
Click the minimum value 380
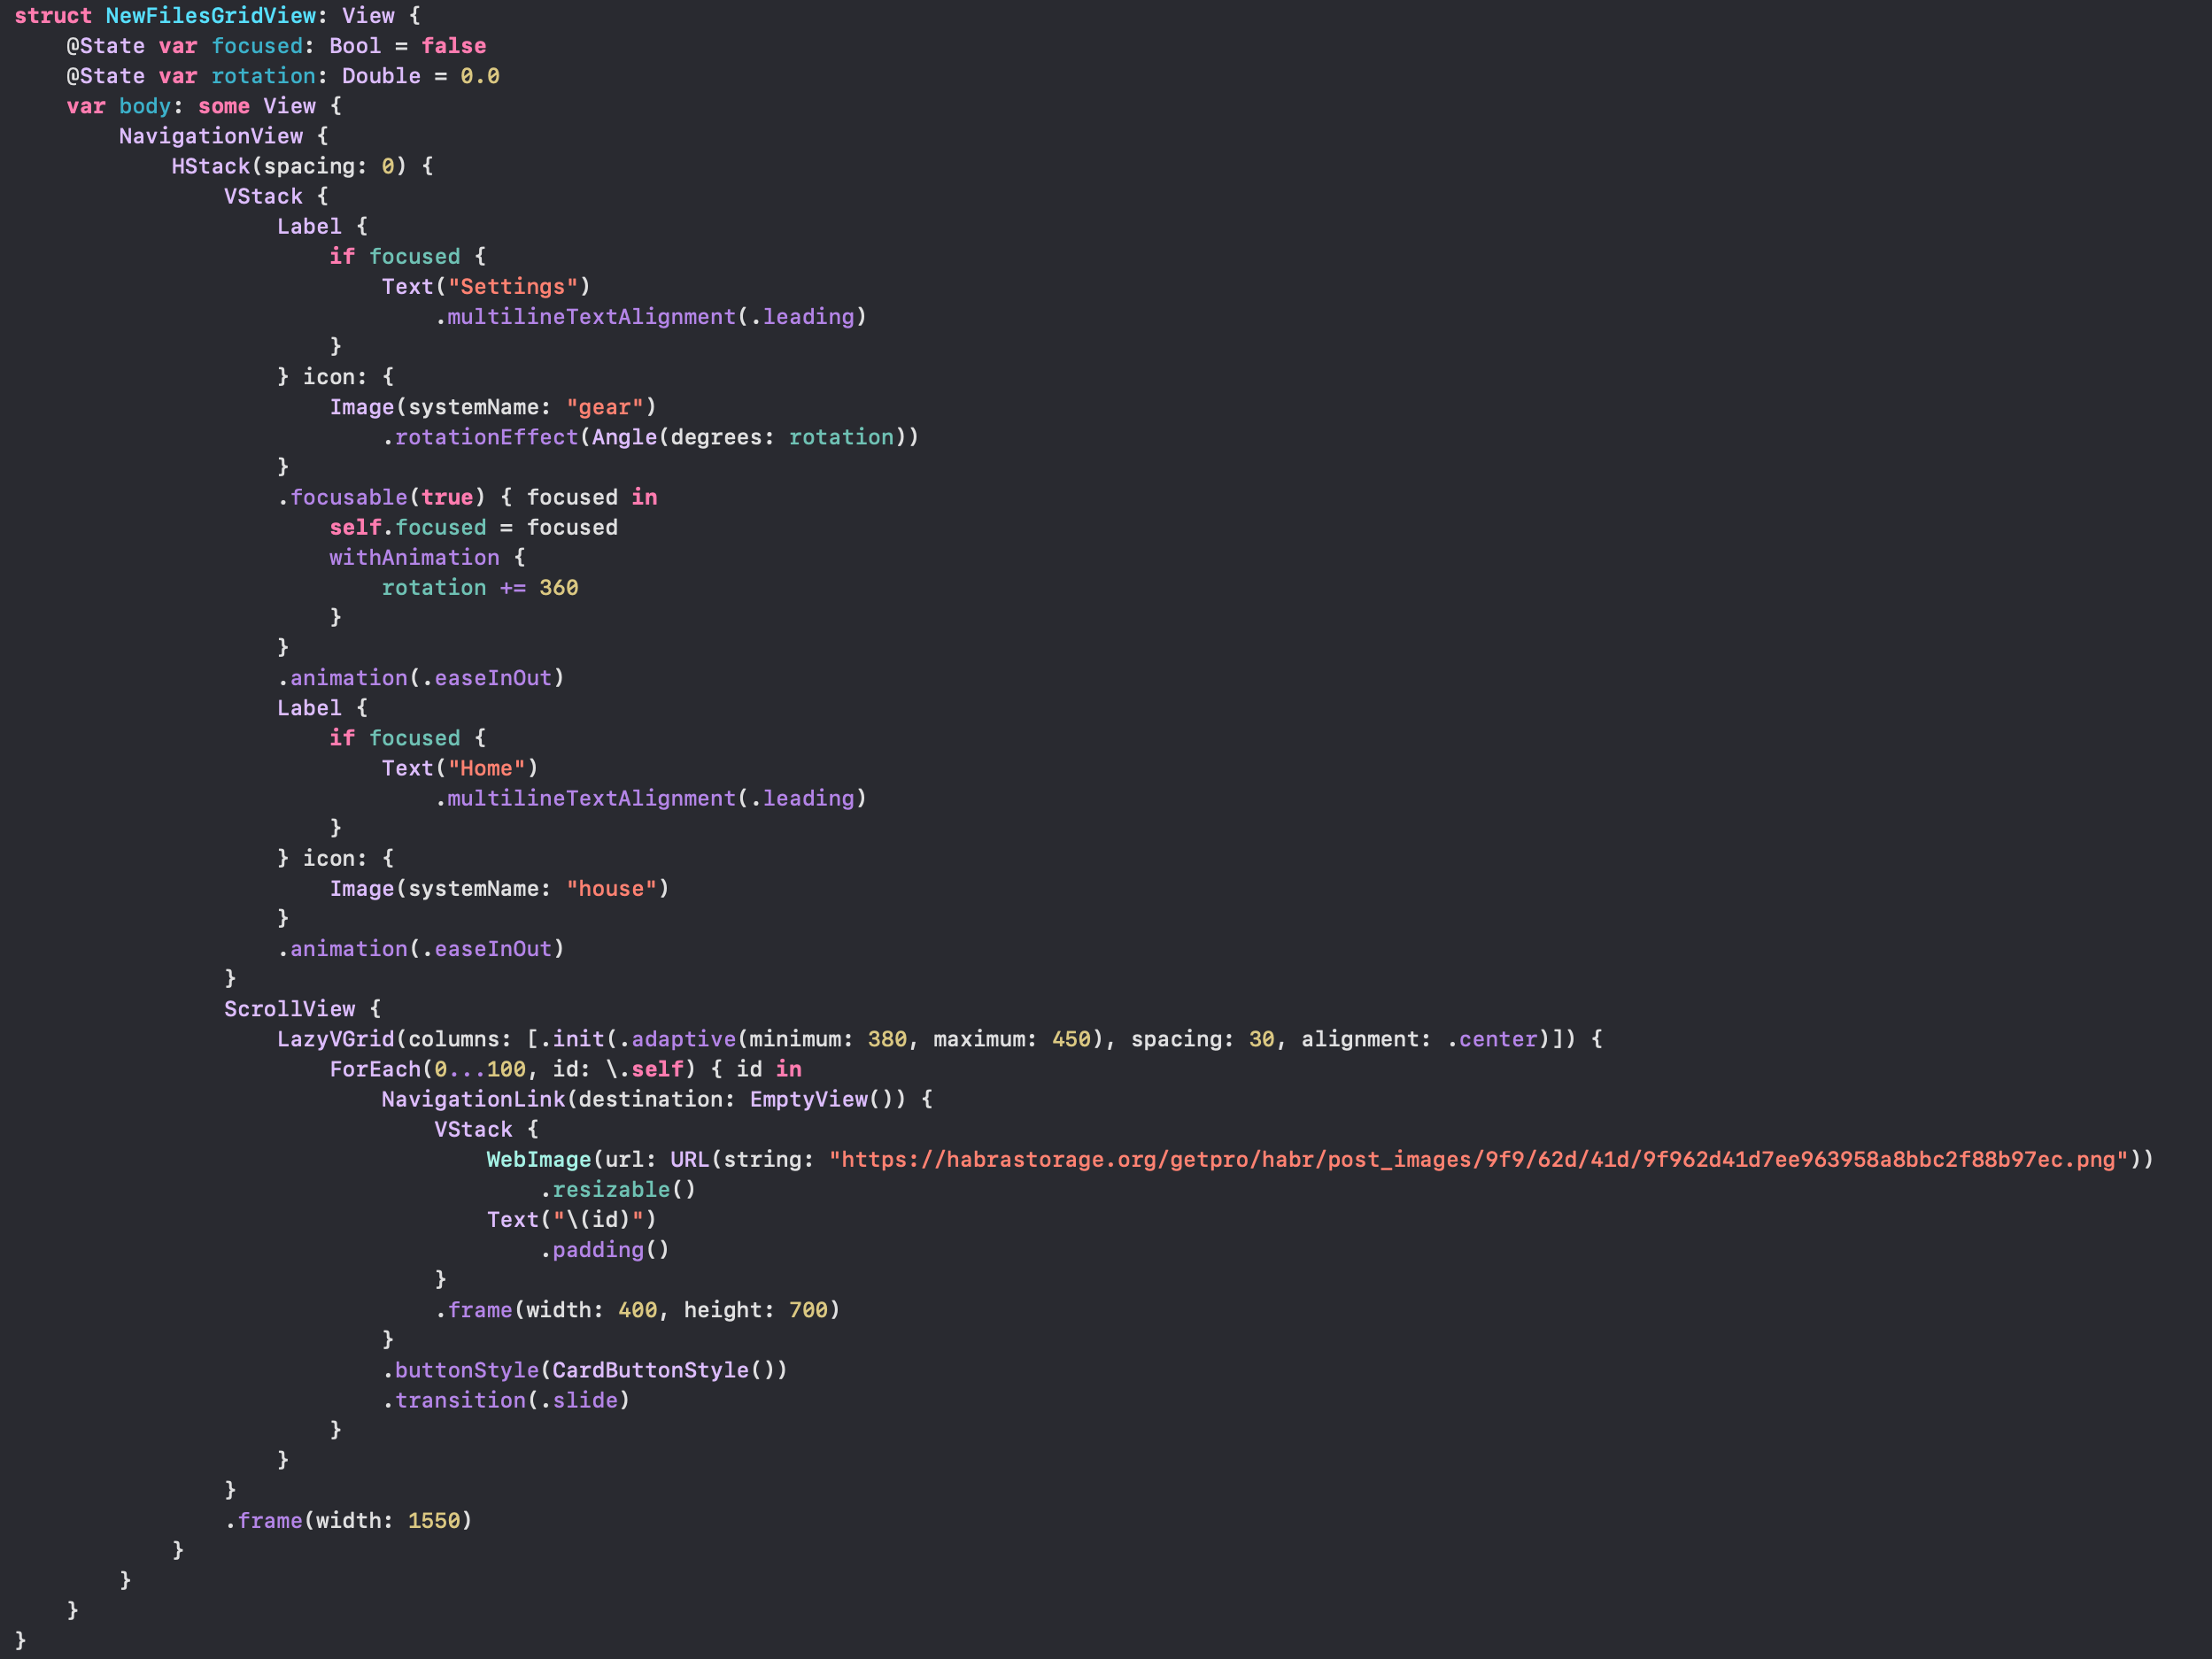pyautogui.click(x=888, y=1039)
